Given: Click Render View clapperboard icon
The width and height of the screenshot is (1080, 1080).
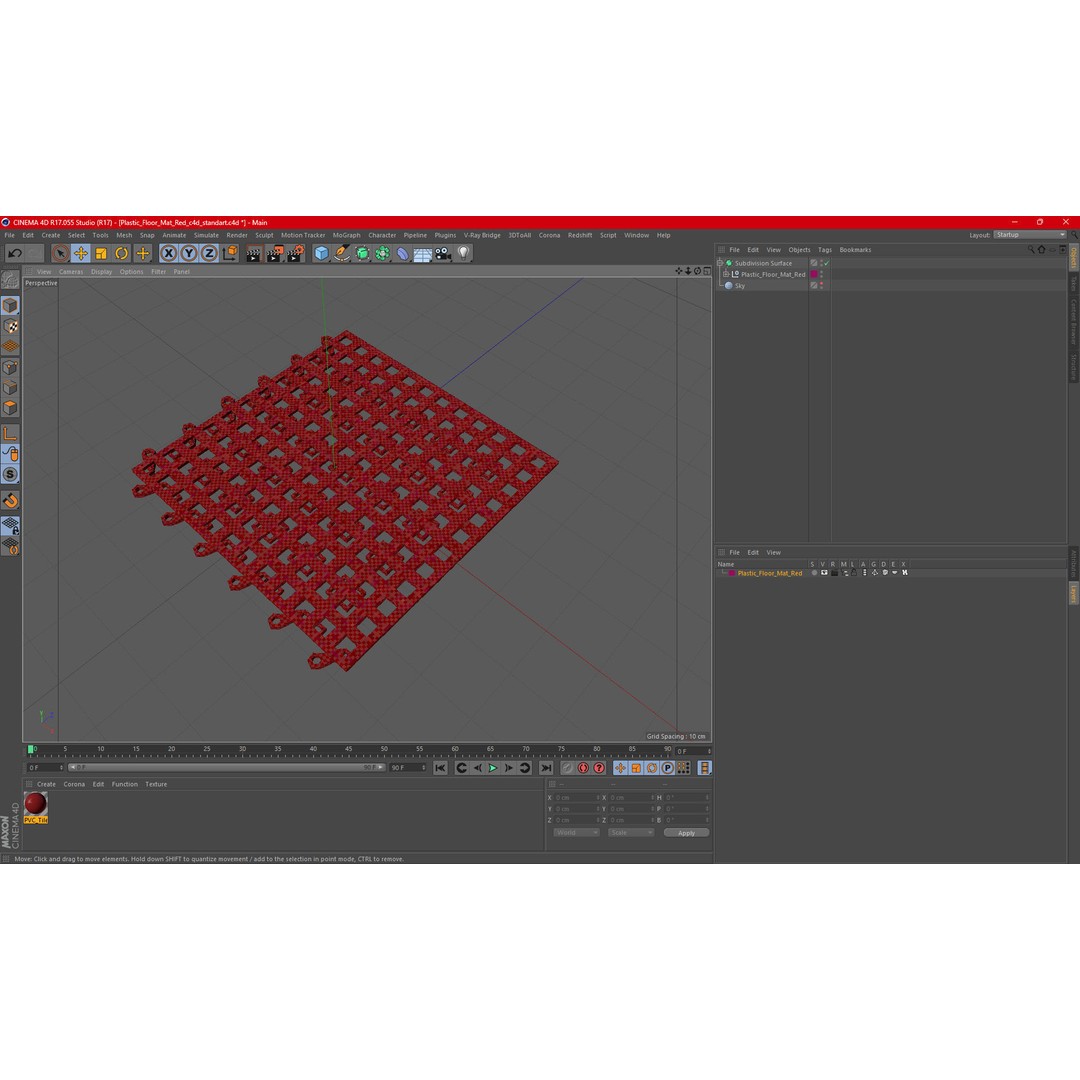Looking at the screenshot, I should click(253, 253).
